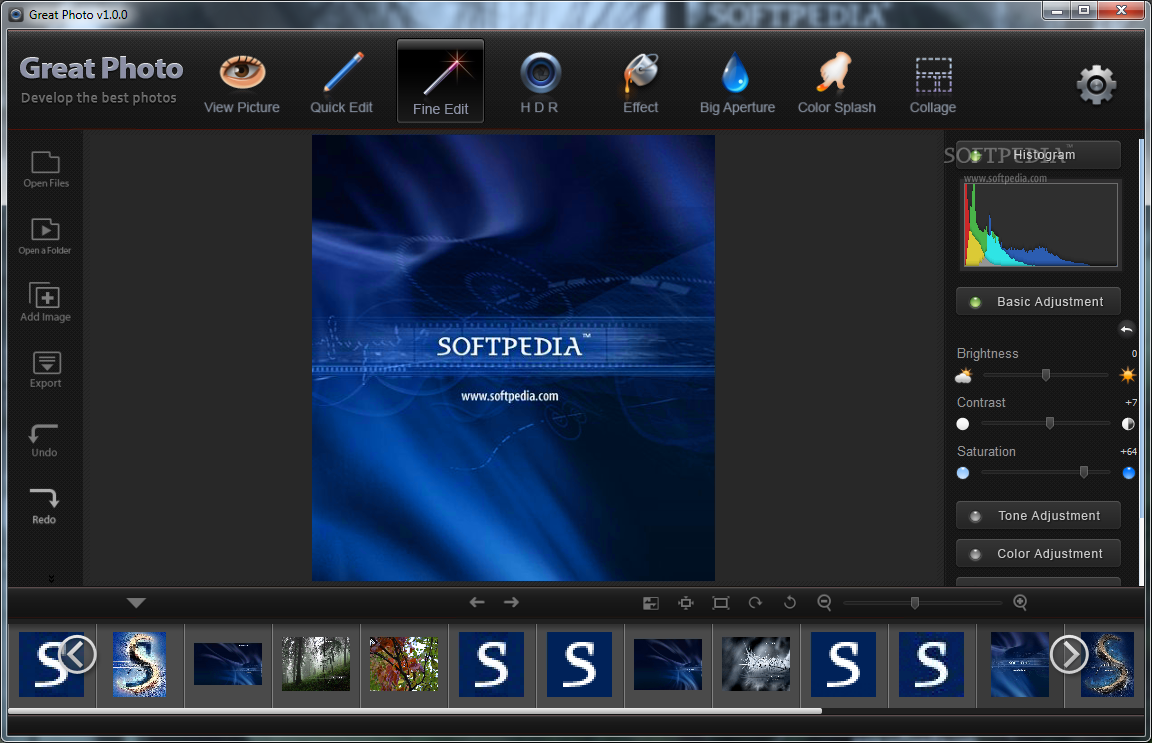Expand the Tone Adjustment section

click(x=1038, y=516)
